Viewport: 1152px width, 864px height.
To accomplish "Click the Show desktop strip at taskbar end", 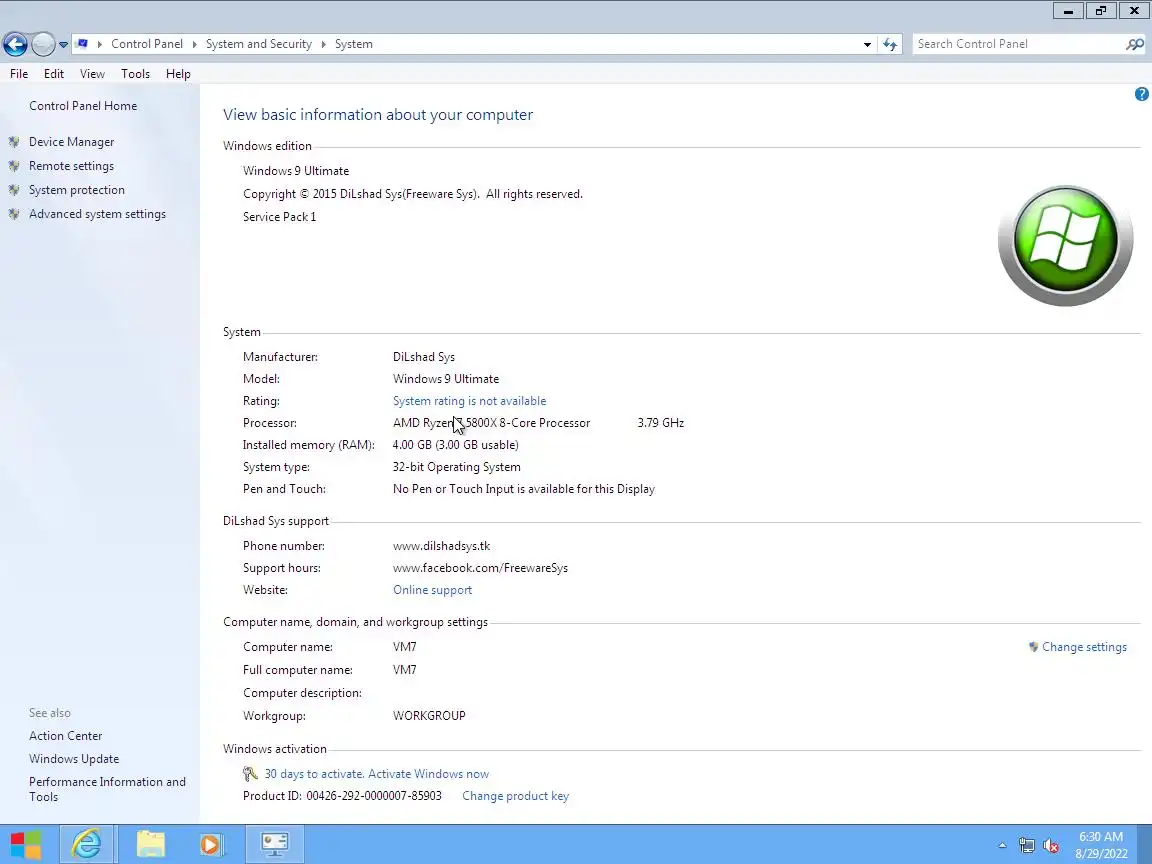I will 1145,844.
